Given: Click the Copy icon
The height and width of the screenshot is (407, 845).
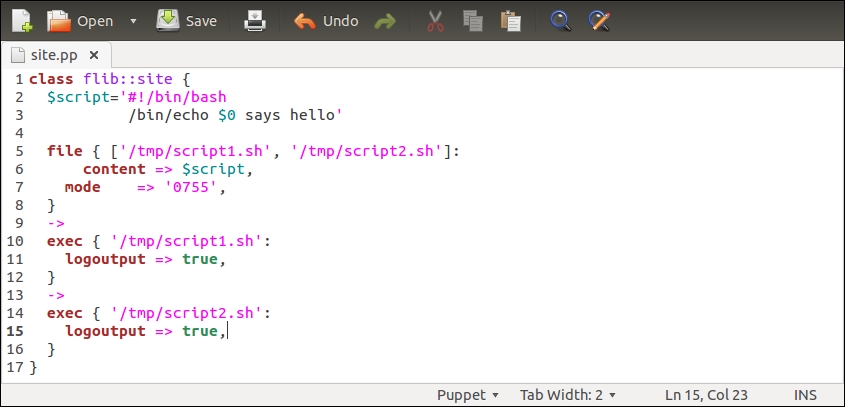Looking at the screenshot, I should [473, 21].
